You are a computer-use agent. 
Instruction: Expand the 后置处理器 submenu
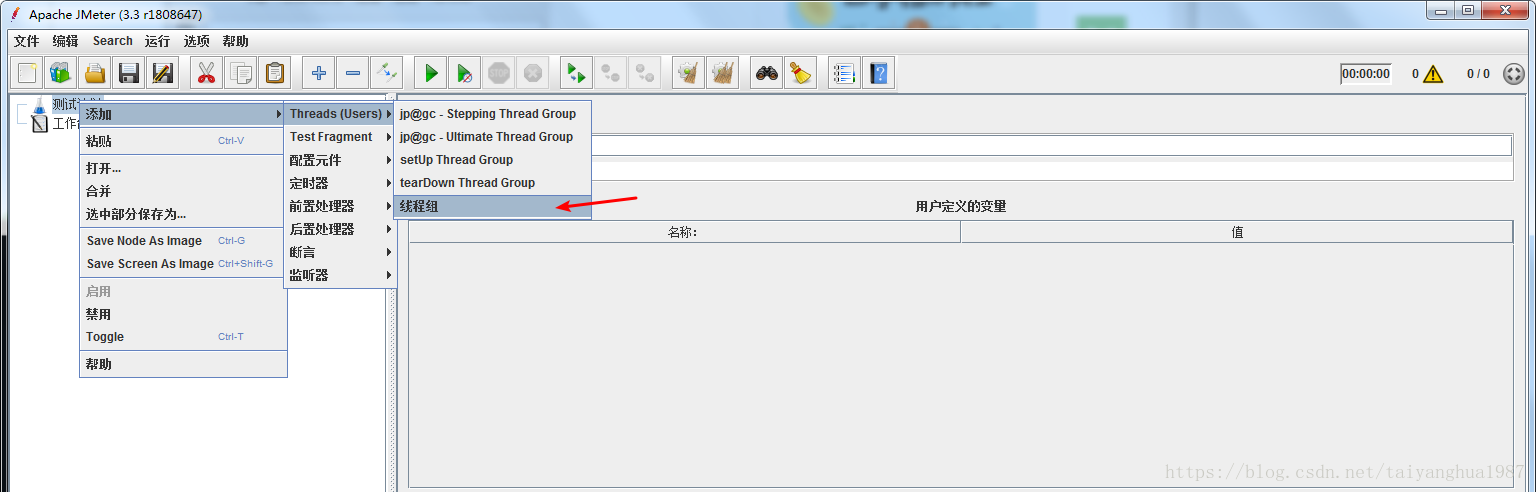340,229
